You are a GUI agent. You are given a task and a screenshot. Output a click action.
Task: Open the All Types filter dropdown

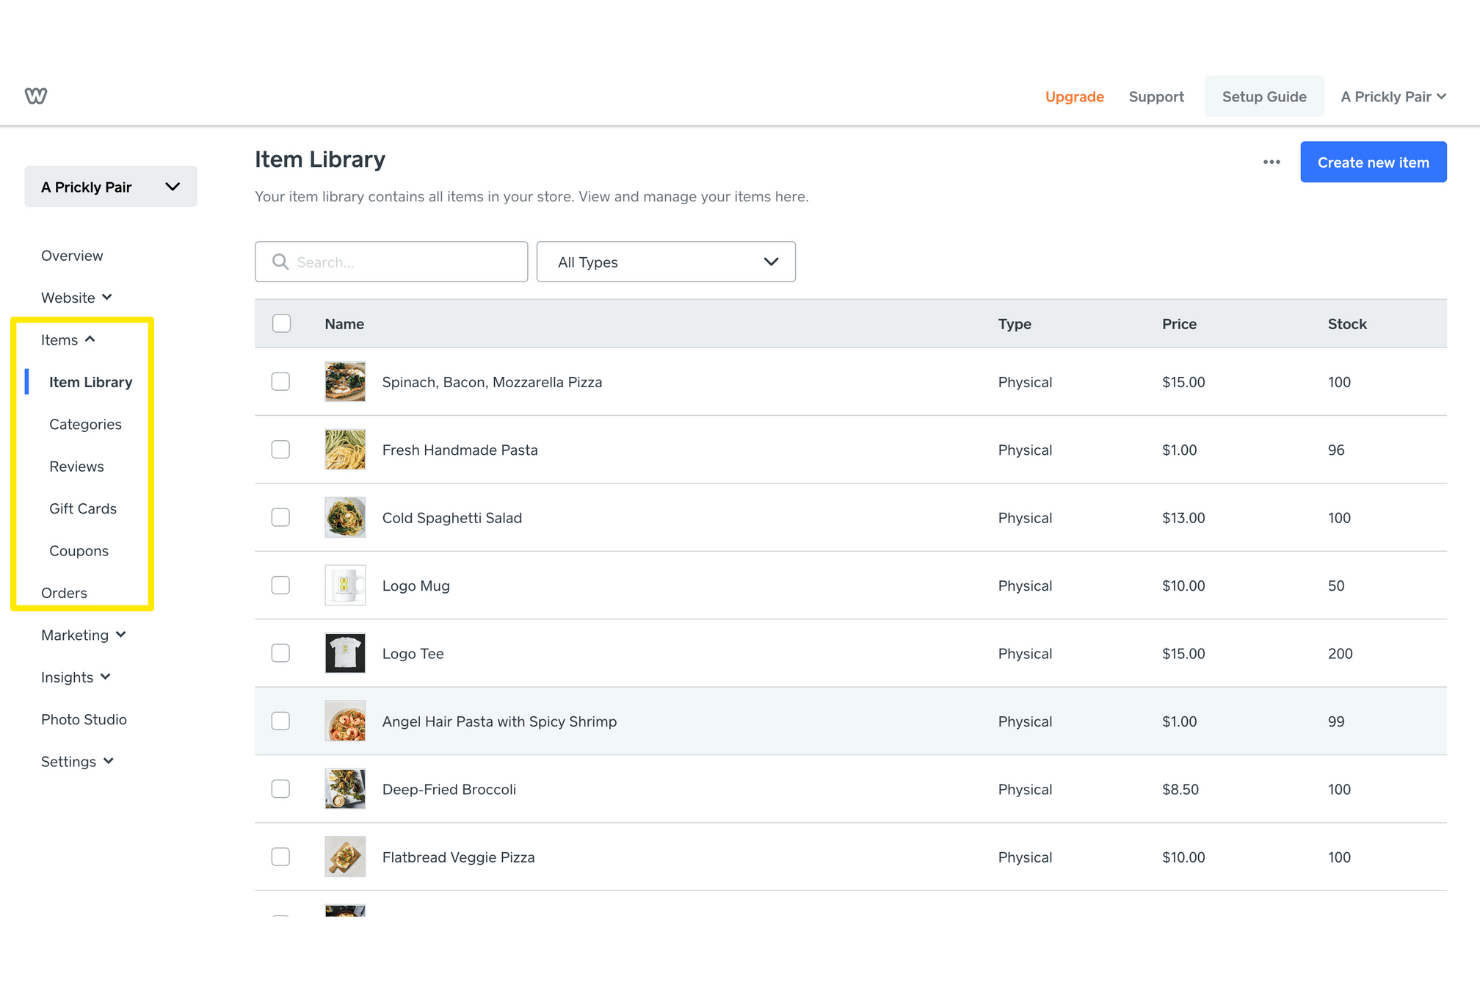pos(666,262)
